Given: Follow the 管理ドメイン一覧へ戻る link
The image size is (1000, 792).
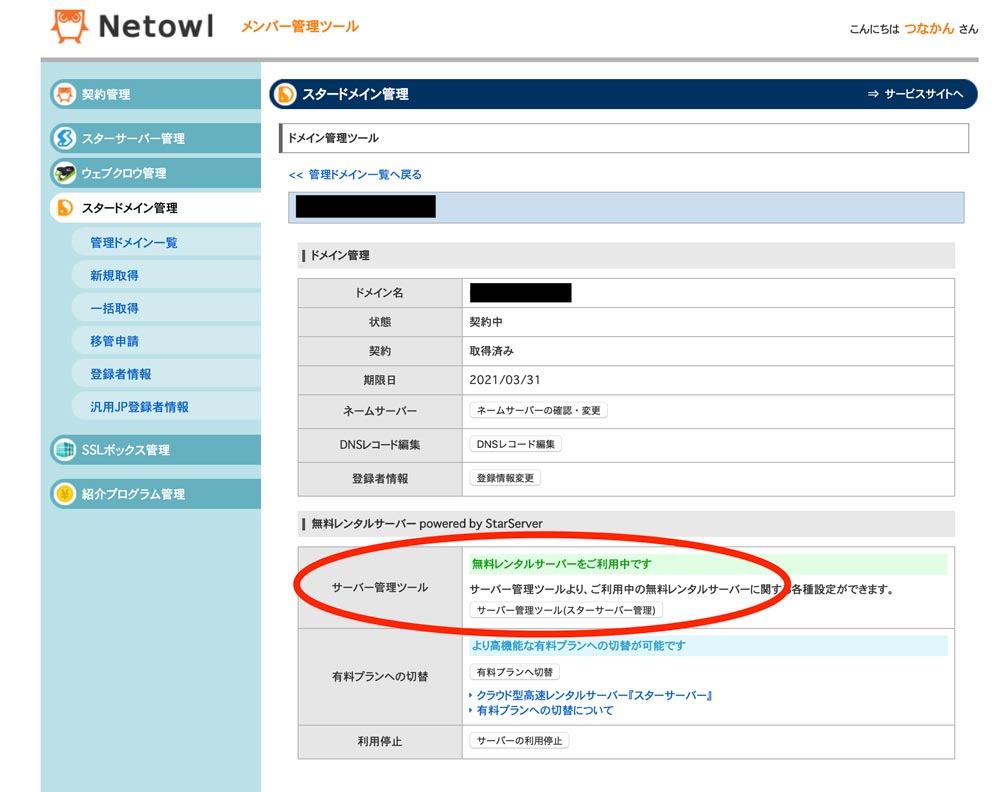Looking at the screenshot, I should (x=355, y=174).
